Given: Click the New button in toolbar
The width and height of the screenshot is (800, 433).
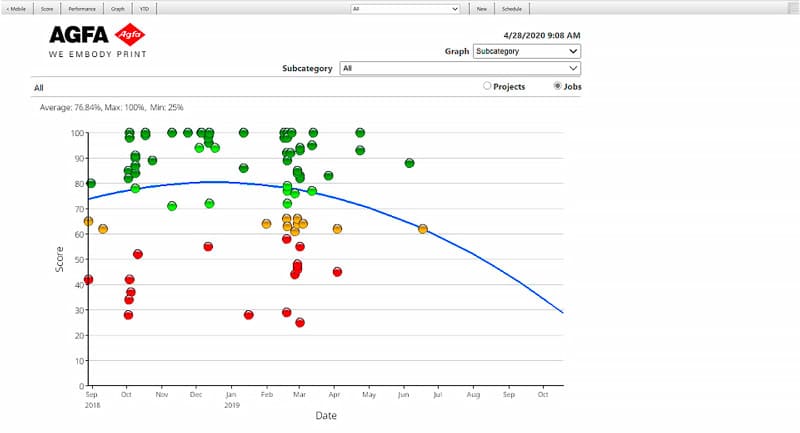Looking at the screenshot, I should [x=482, y=9].
